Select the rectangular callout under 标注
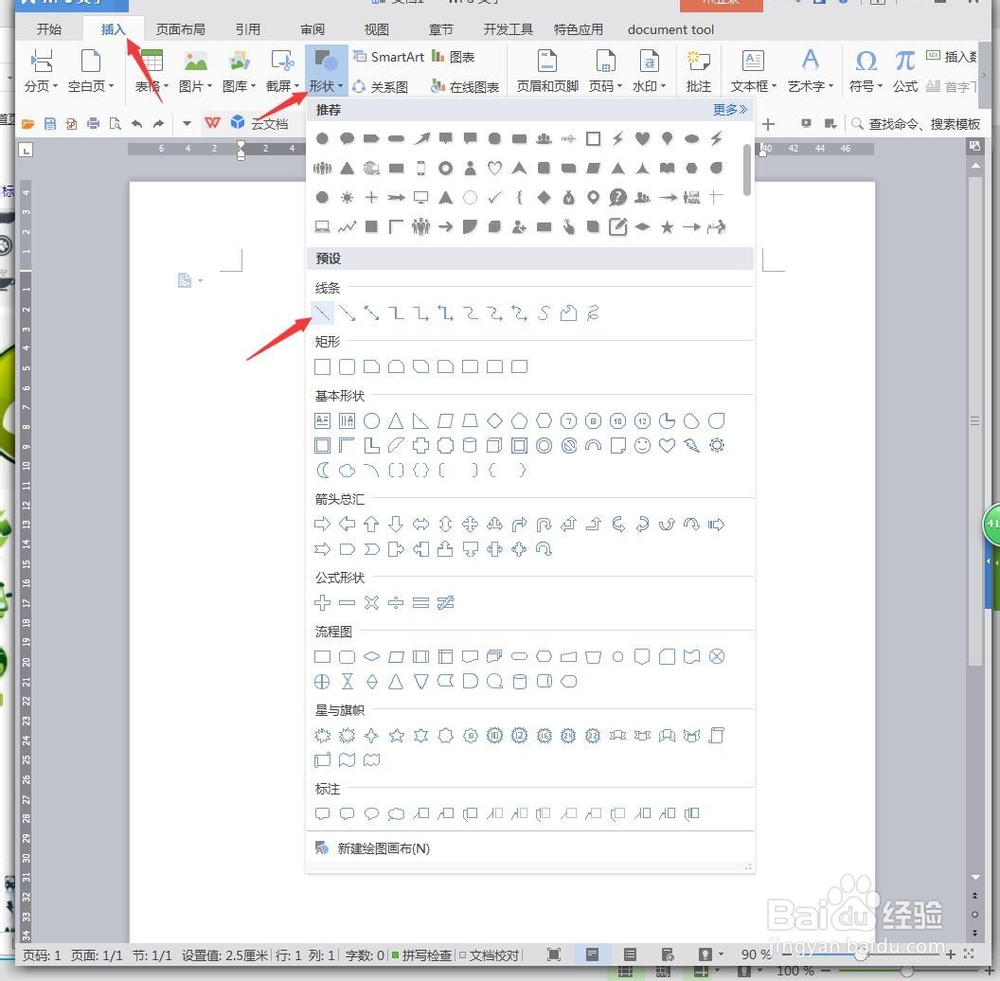1000x981 pixels. point(323,814)
